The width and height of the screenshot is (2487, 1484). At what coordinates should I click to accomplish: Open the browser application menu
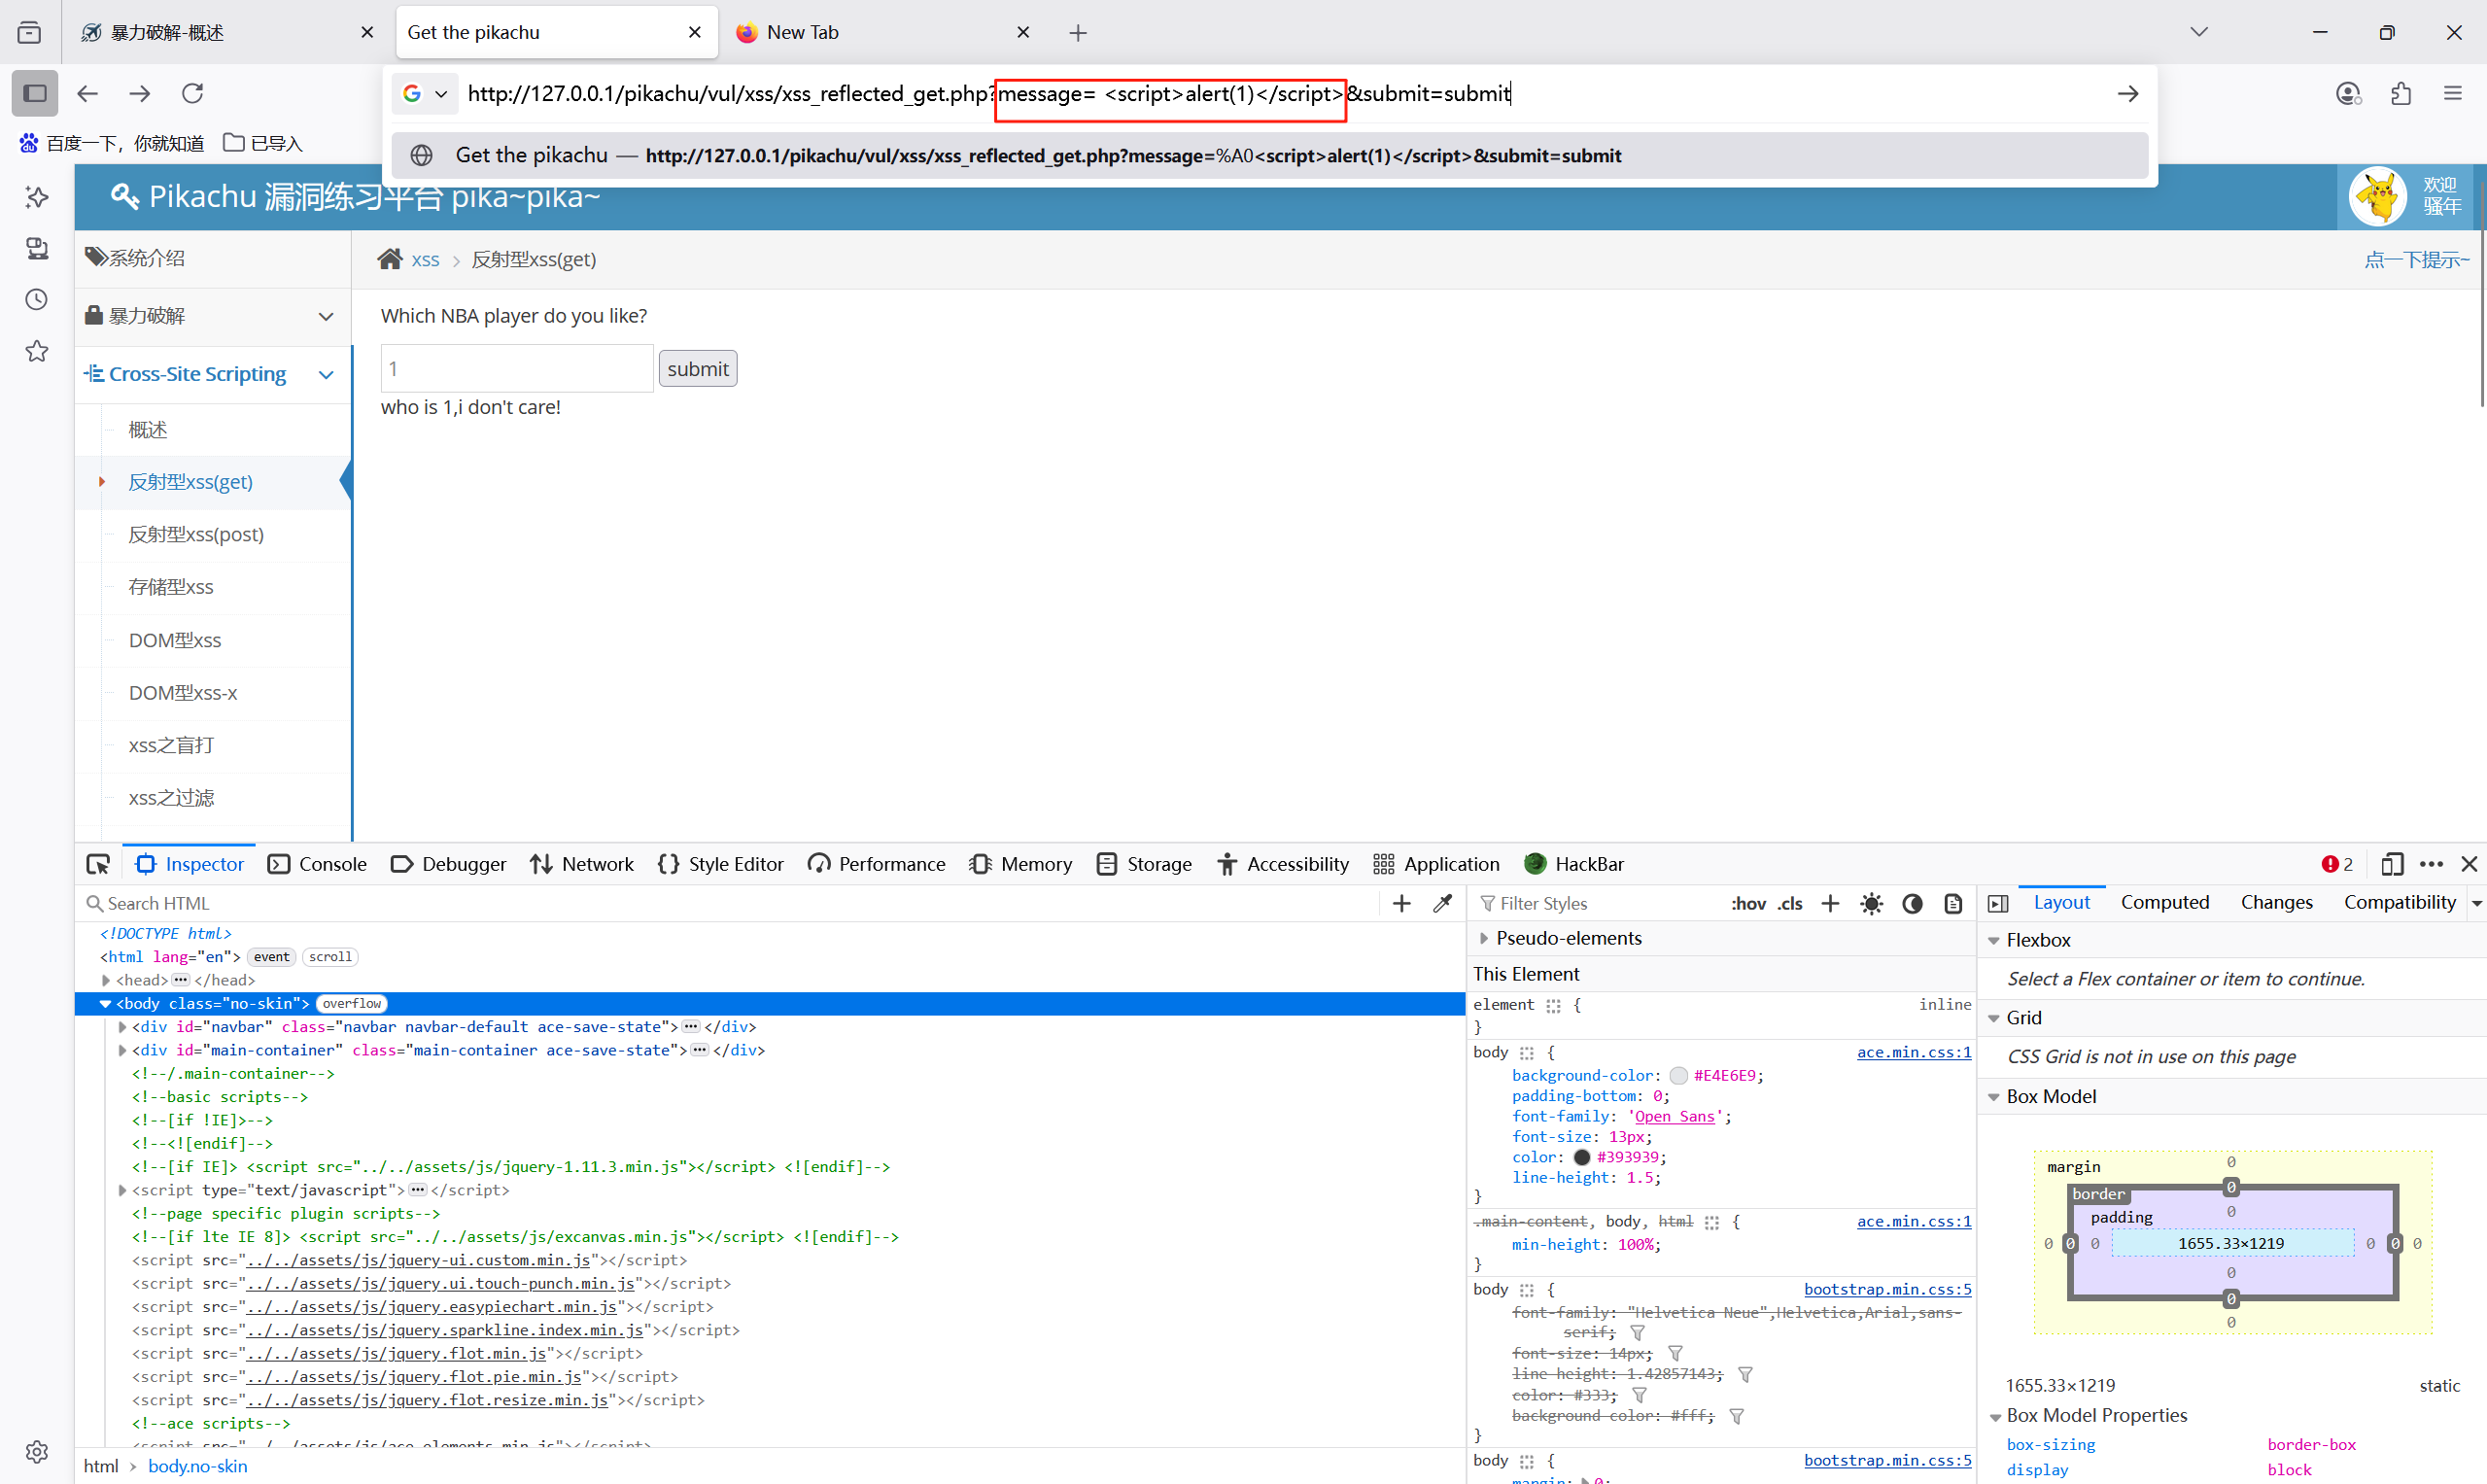2452,93
